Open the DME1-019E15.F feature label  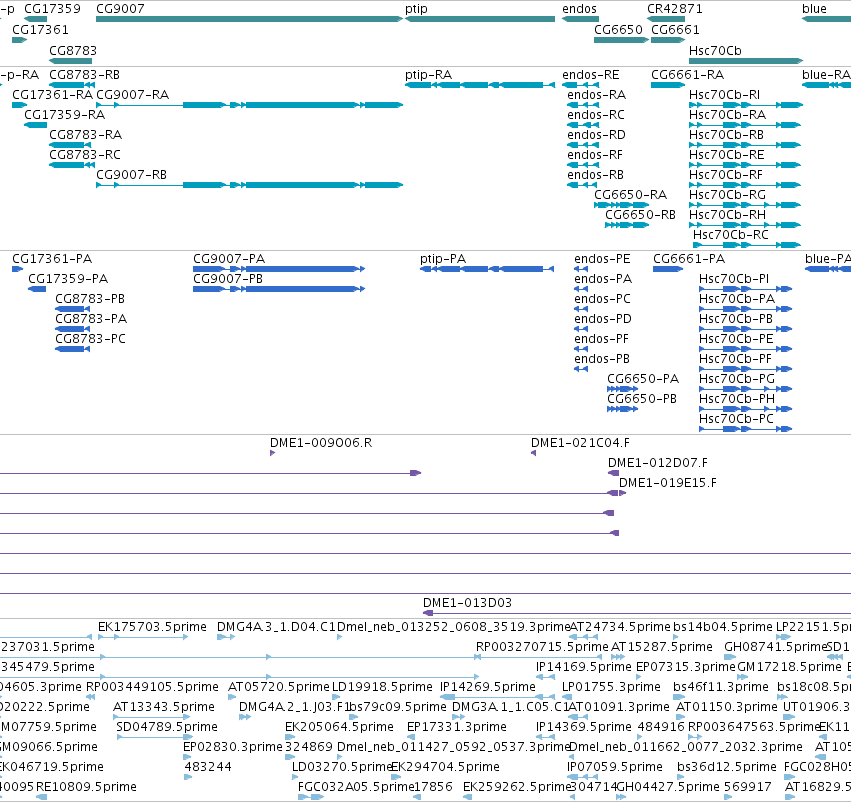668,482
